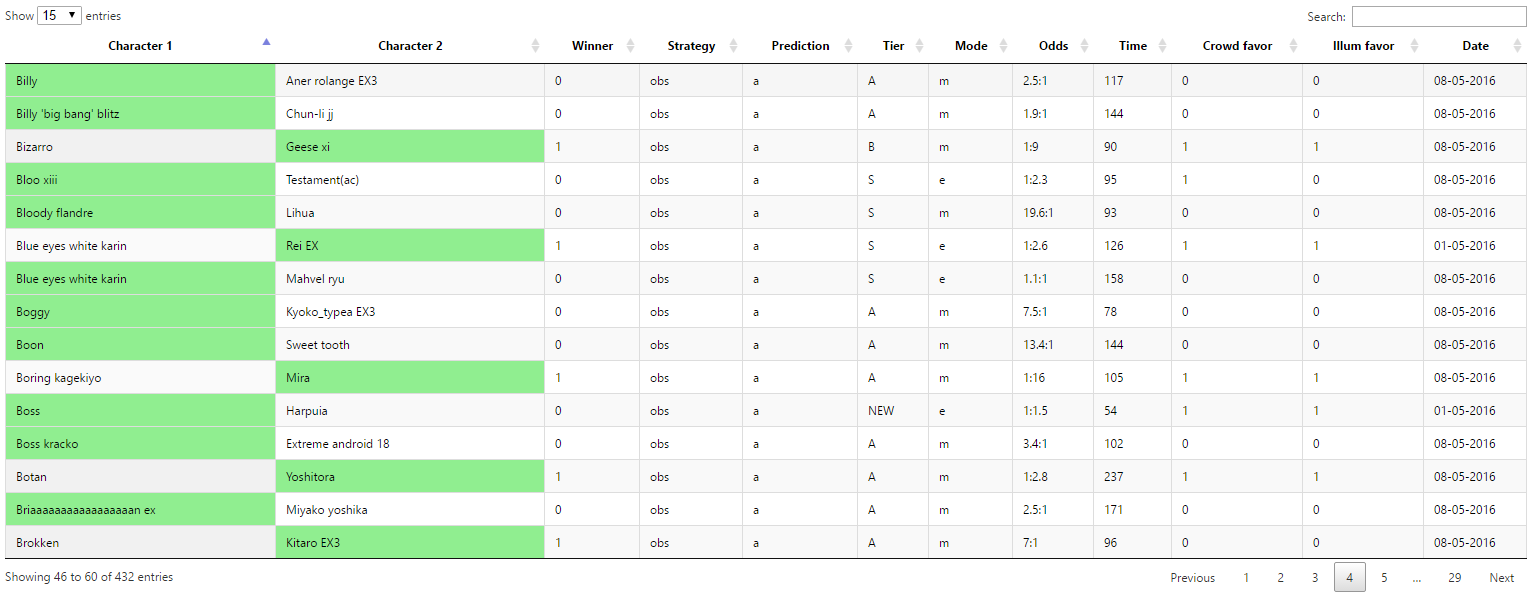Viewport: 1533px width, 597px height.
Task: Select the 'Kyoko_typea EX3' cell
Action: coord(410,312)
